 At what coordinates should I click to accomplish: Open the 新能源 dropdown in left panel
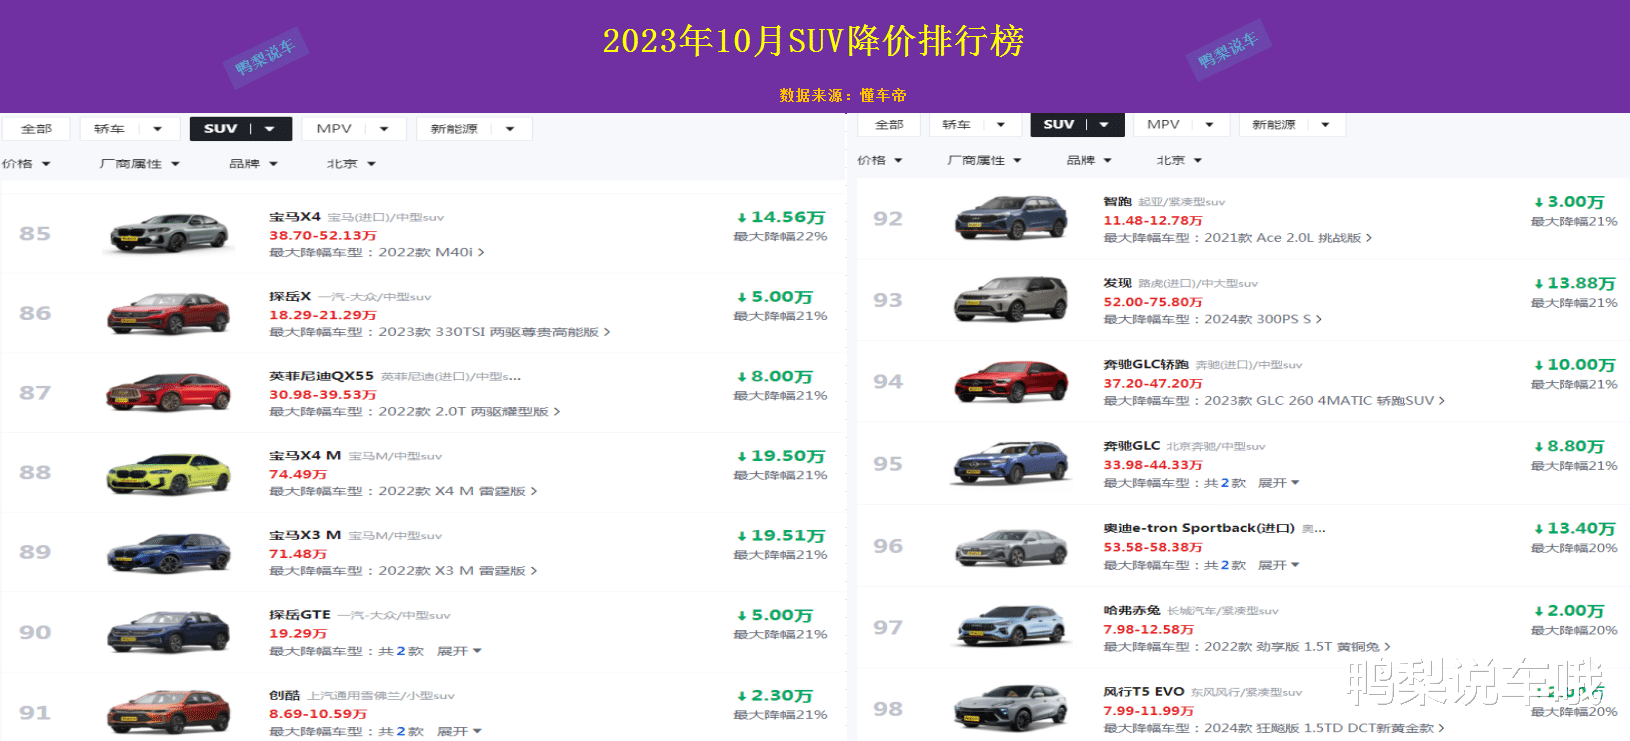point(473,129)
